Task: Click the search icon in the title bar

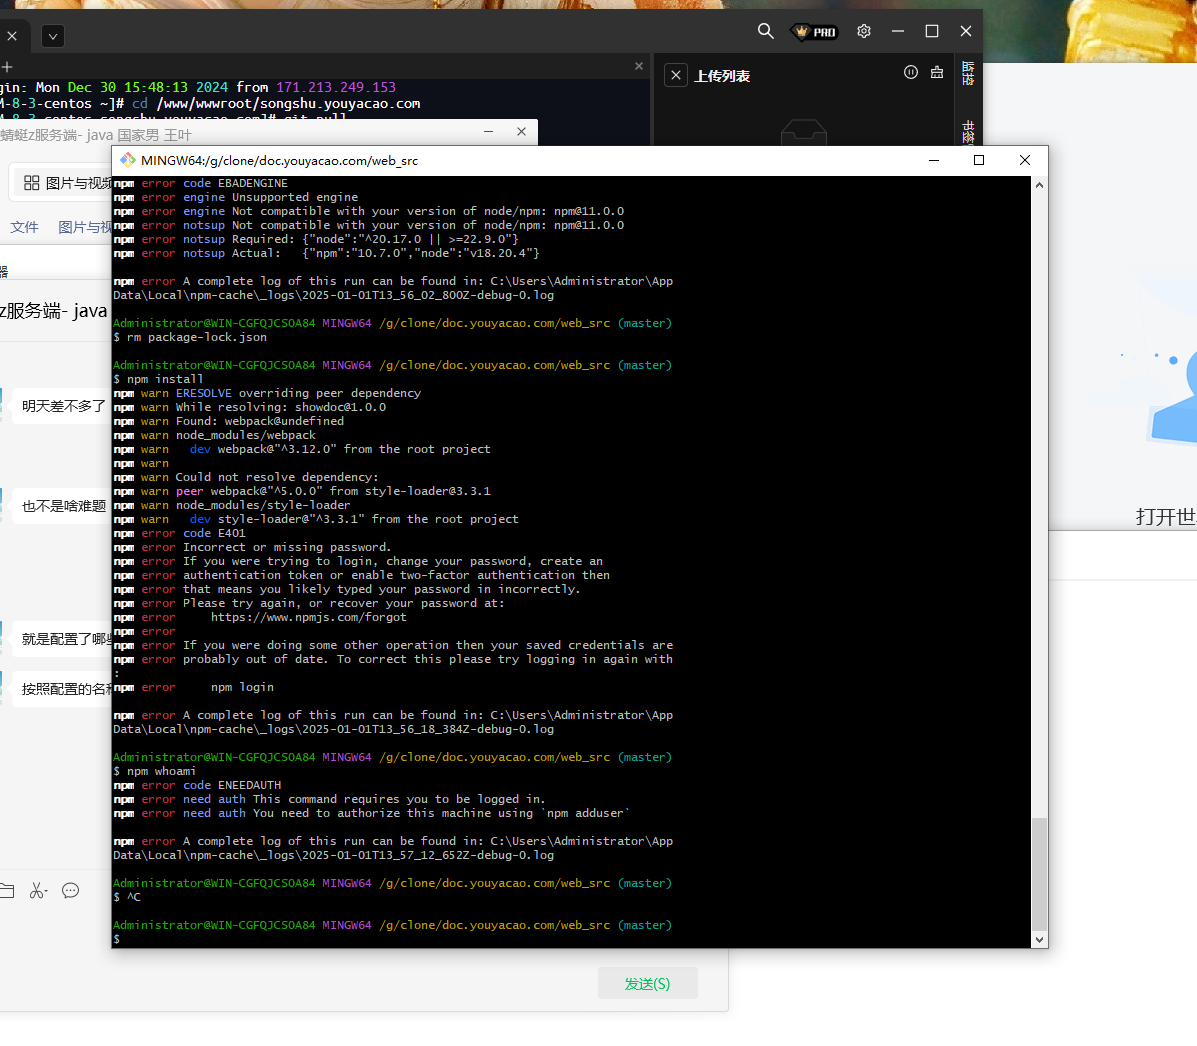Action: [x=765, y=31]
